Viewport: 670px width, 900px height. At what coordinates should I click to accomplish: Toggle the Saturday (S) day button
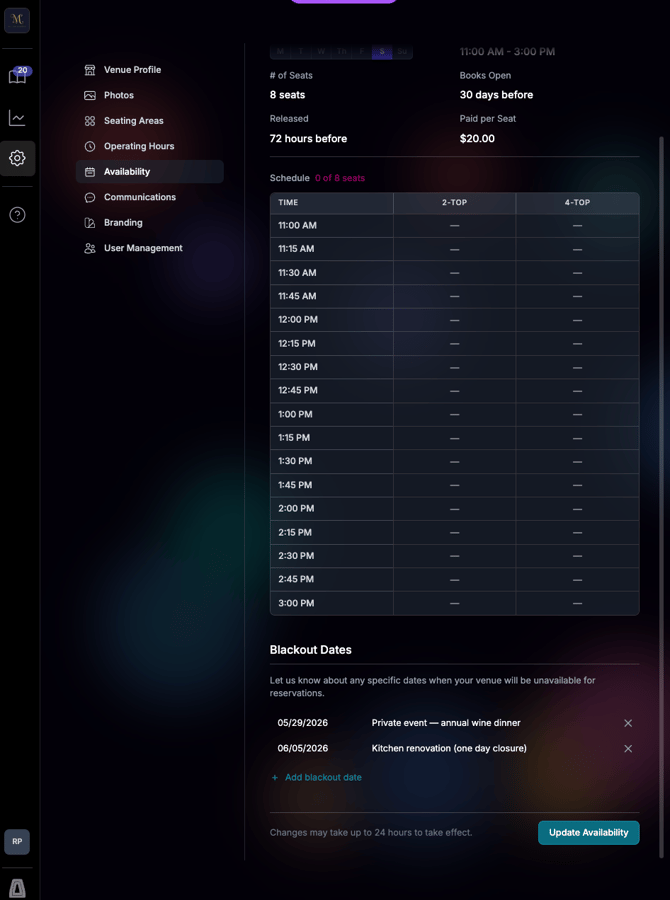pos(382,51)
